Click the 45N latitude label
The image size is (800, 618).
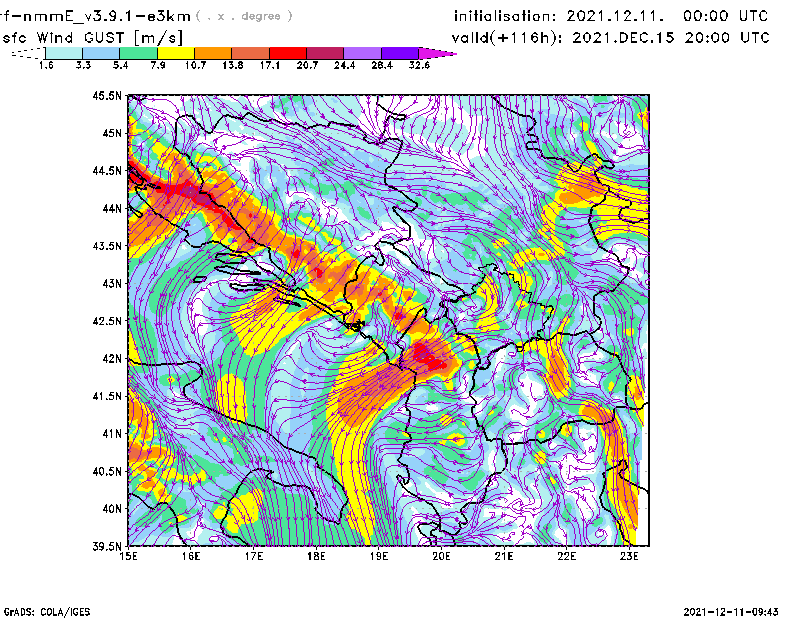tap(112, 133)
